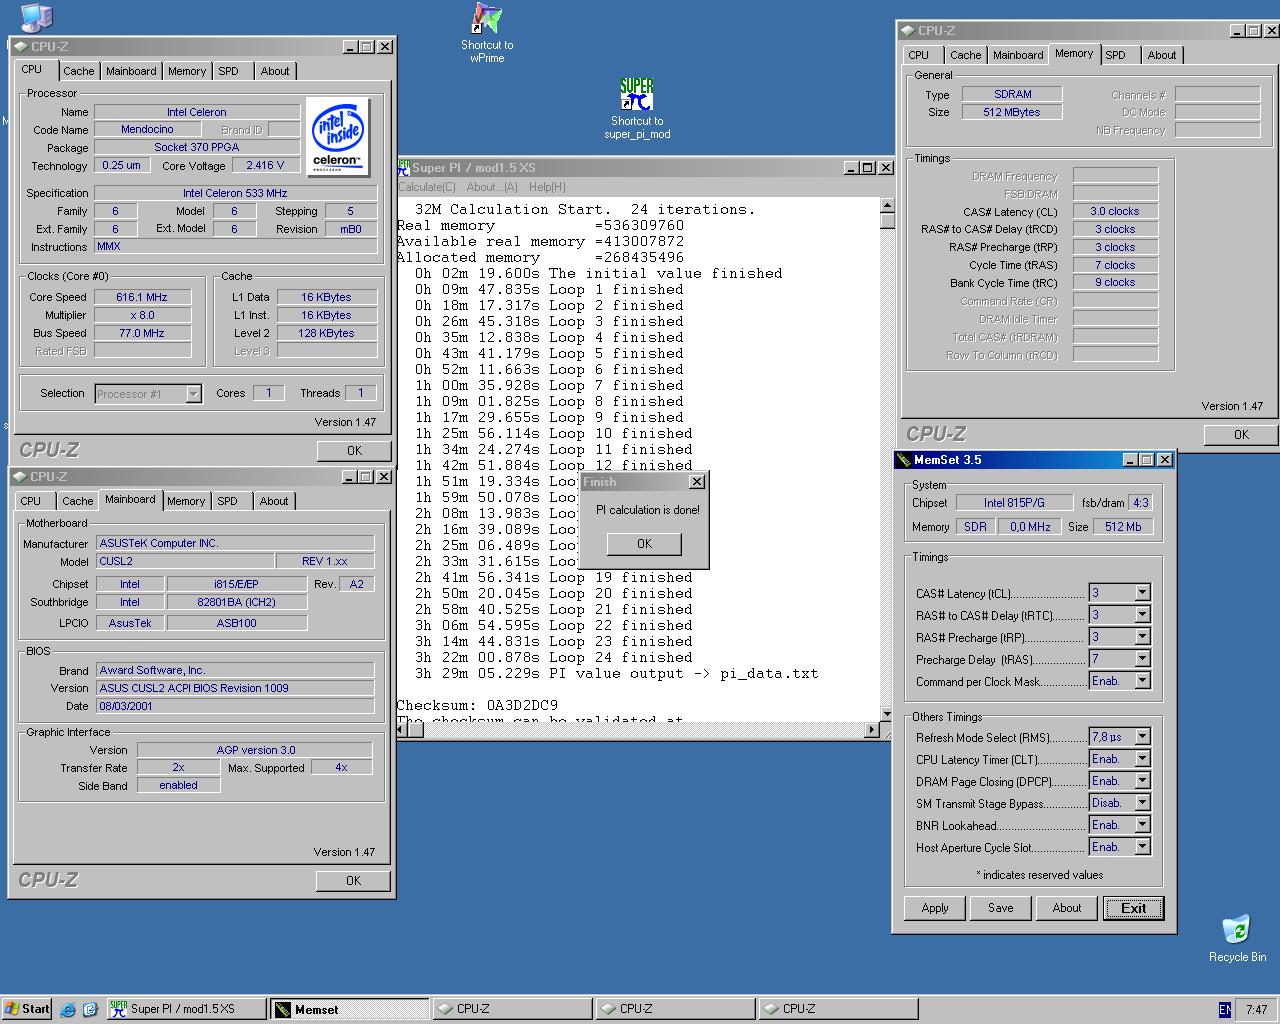This screenshot has width=1280, height=1024.
Task: Click the MemSet 3.5 title bar icon
Action: point(903,460)
